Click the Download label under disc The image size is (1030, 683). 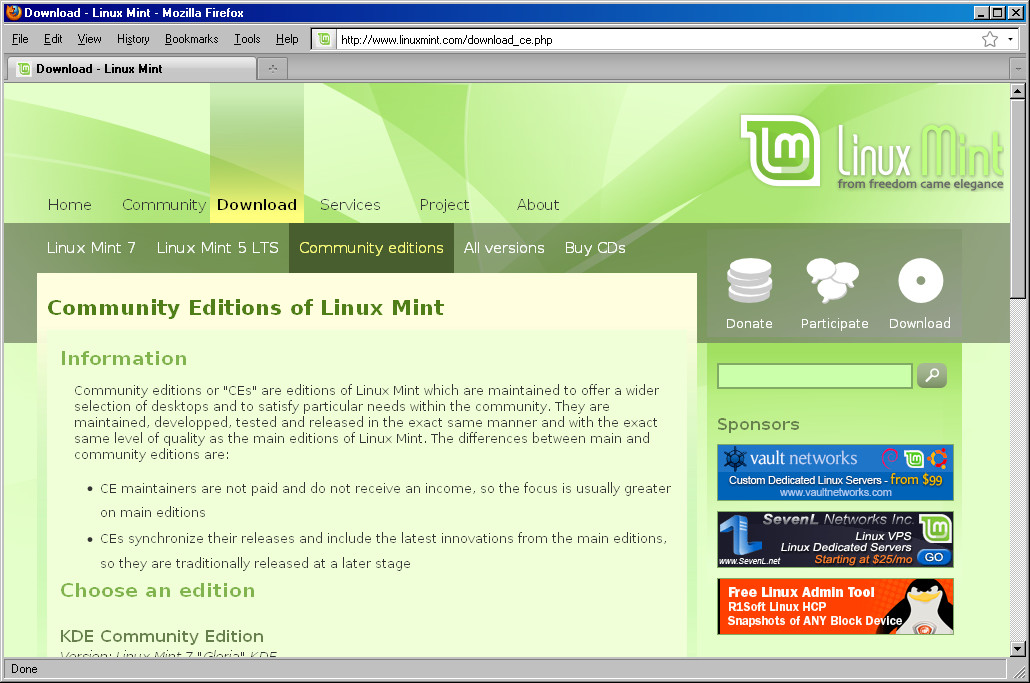(920, 323)
